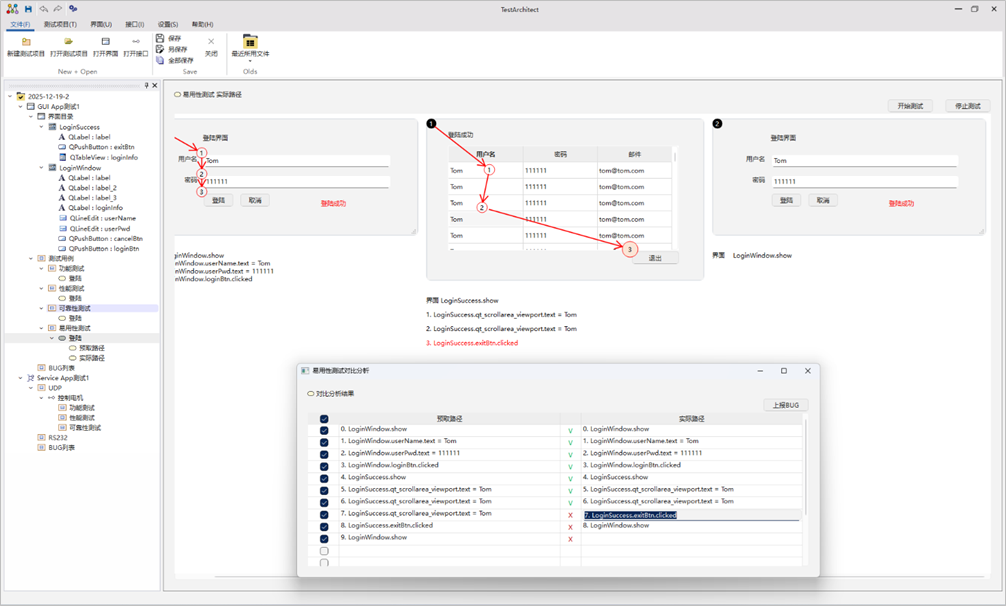This screenshot has width=1006, height=606.
Task: Collapse the LoginWindow tree node
Action: click(x=41, y=168)
